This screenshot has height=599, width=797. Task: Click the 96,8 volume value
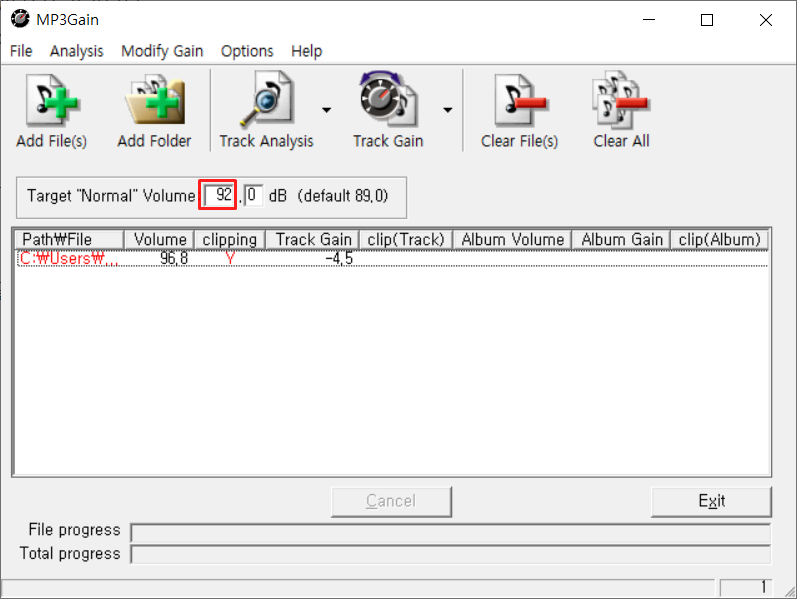click(x=174, y=258)
